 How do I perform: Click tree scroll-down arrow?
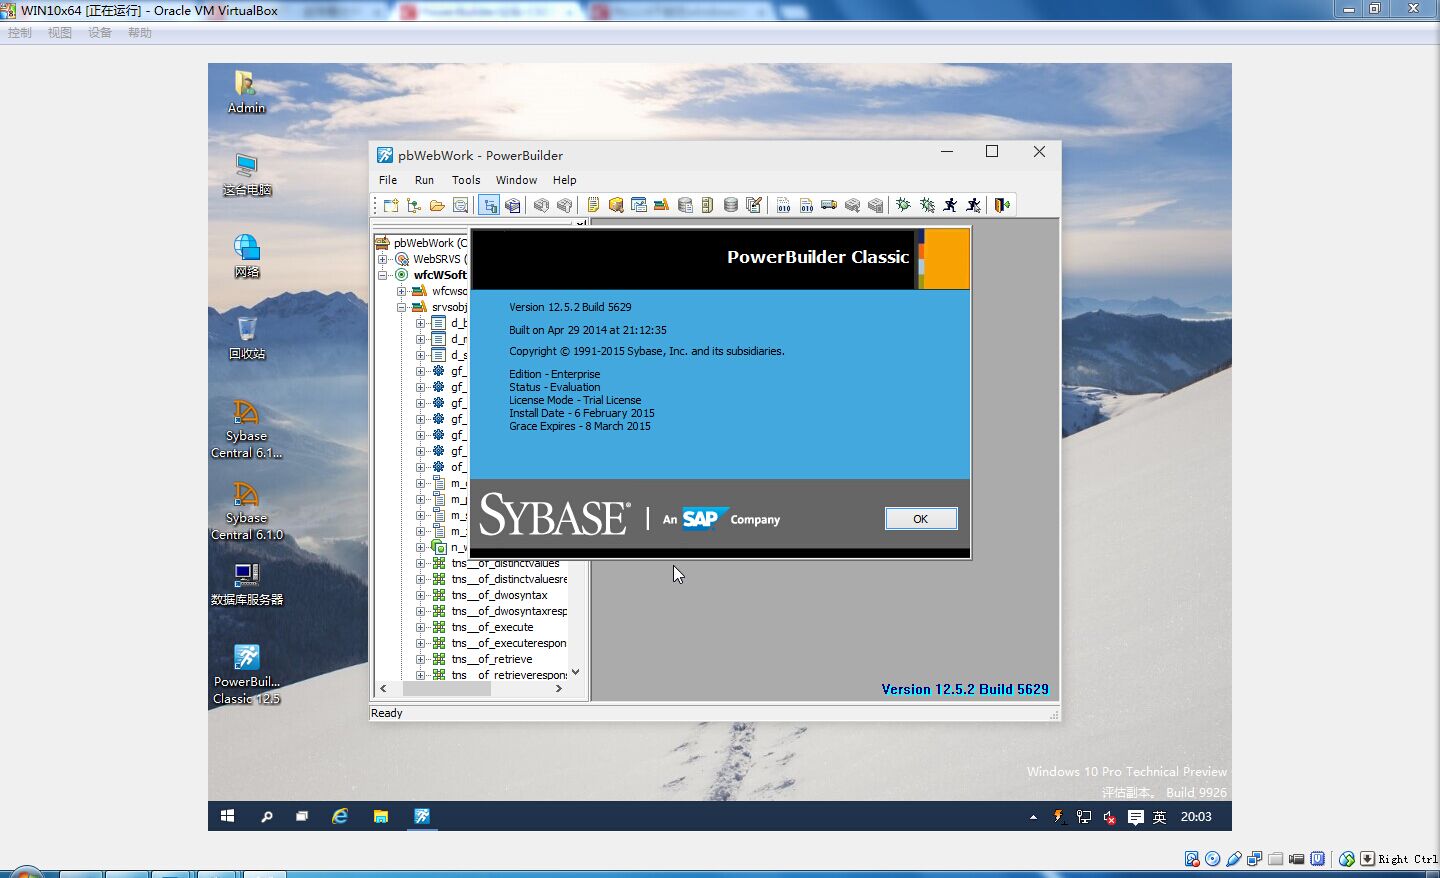[575, 672]
